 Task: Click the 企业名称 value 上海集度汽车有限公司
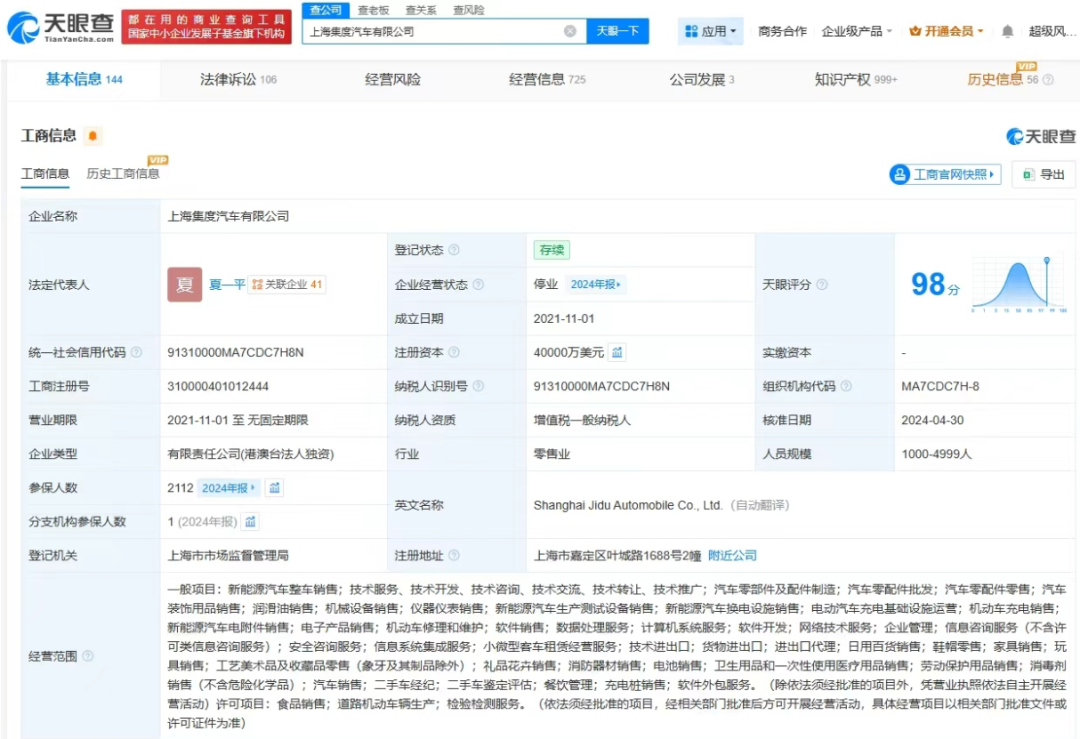pyautogui.click(x=228, y=216)
